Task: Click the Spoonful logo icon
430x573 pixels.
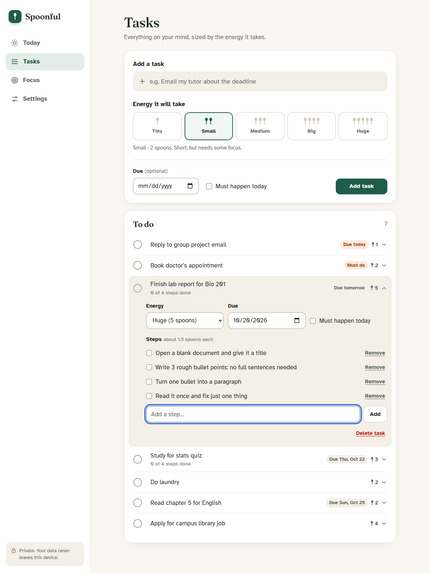Action: (15, 16)
